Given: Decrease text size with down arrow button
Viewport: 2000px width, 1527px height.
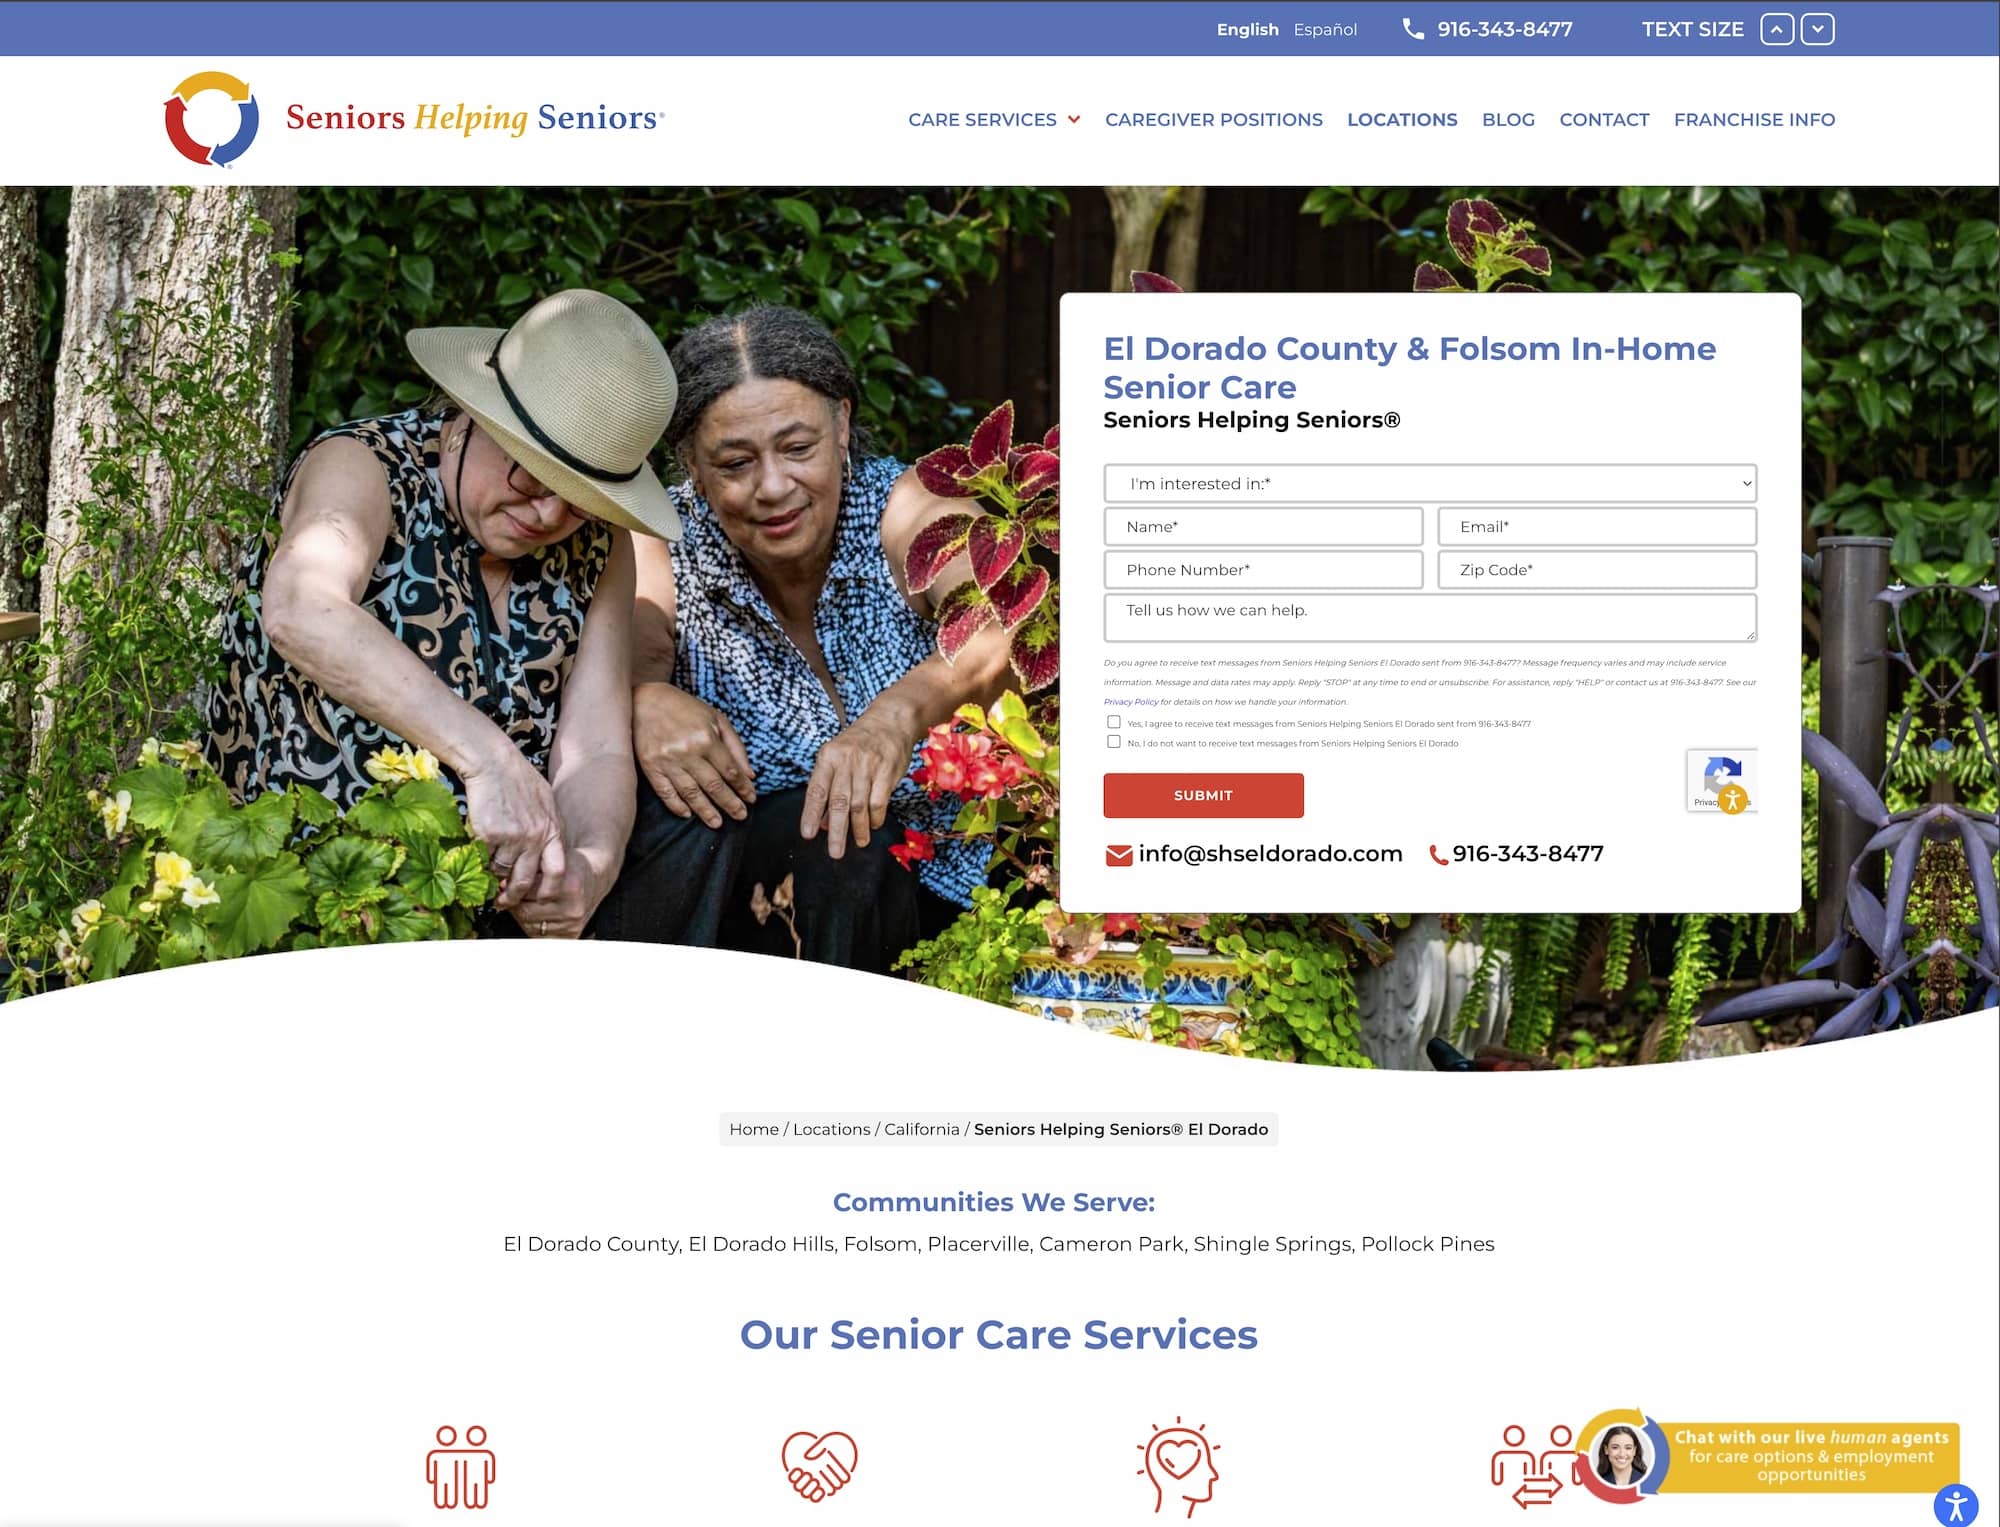Looking at the screenshot, I should coord(1817,29).
